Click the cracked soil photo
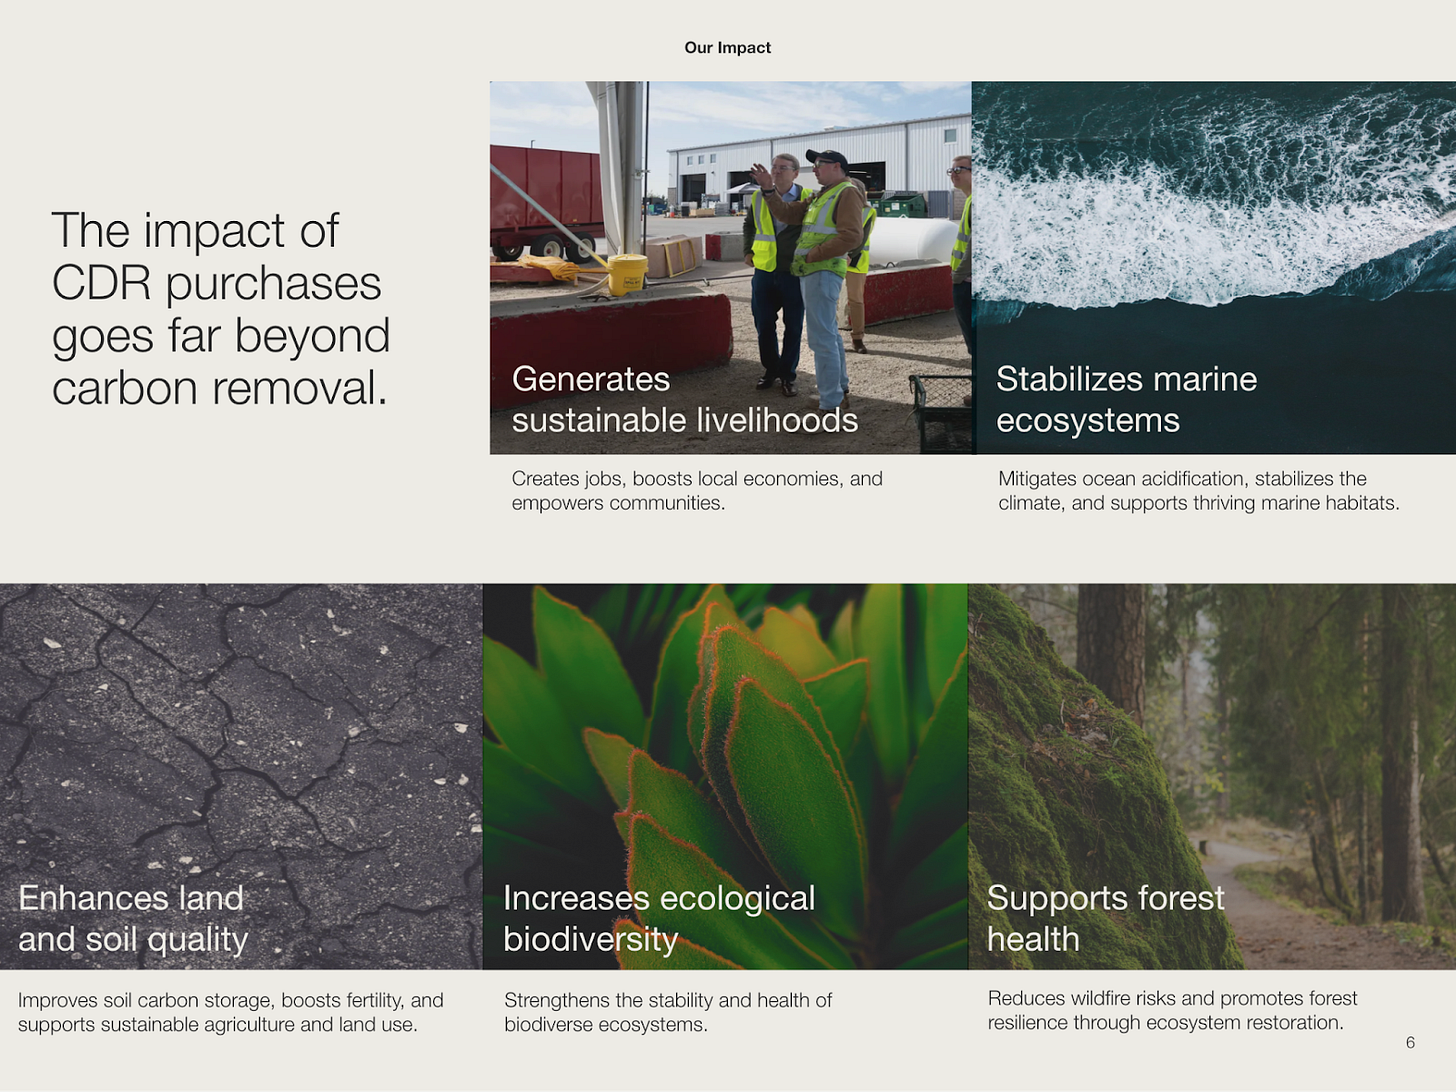The width and height of the screenshot is (1456, 1092). (241, 776)
